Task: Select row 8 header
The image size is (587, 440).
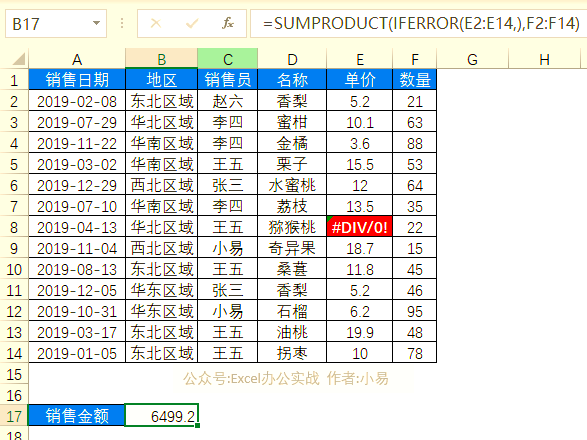Action: pyautogui.click(x=14, y=226)
